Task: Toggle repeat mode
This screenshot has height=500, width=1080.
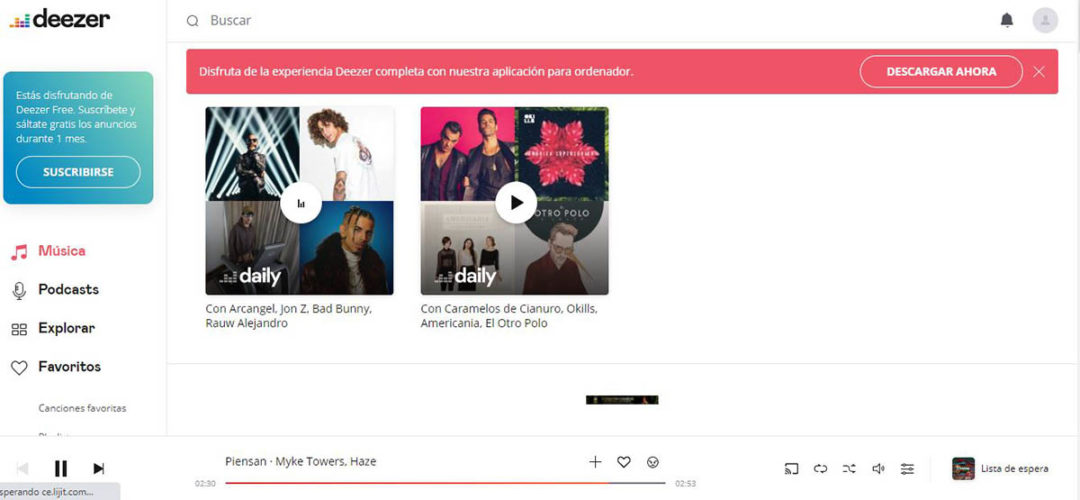Action: (x=820, y=469)
